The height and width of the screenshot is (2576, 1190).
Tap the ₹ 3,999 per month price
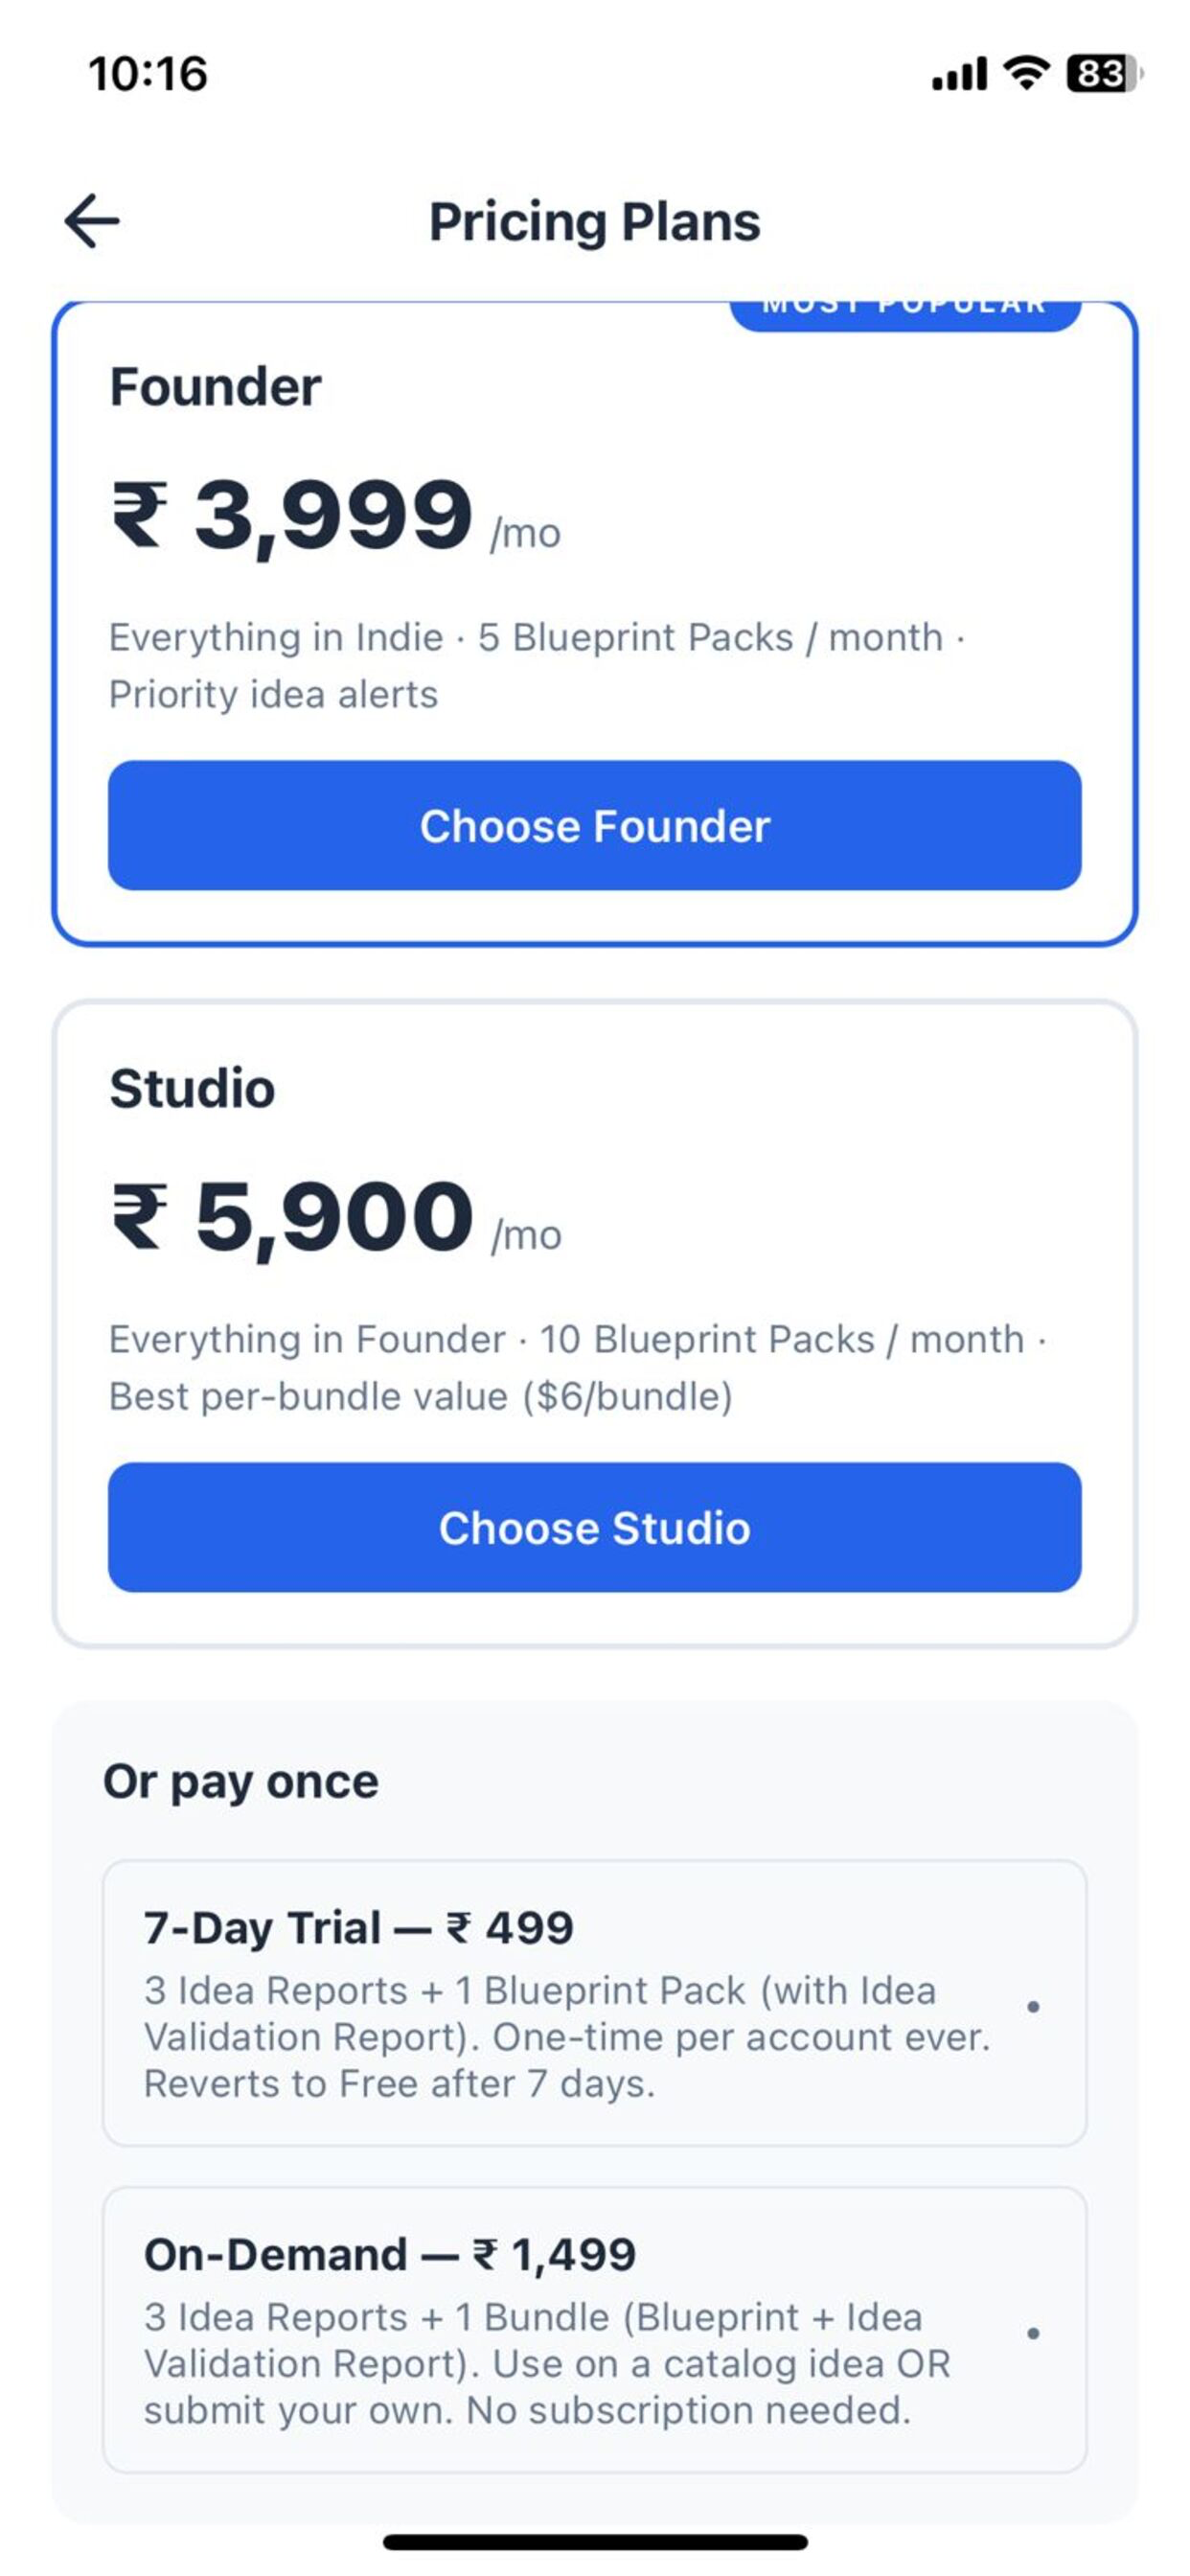point(335,517)
